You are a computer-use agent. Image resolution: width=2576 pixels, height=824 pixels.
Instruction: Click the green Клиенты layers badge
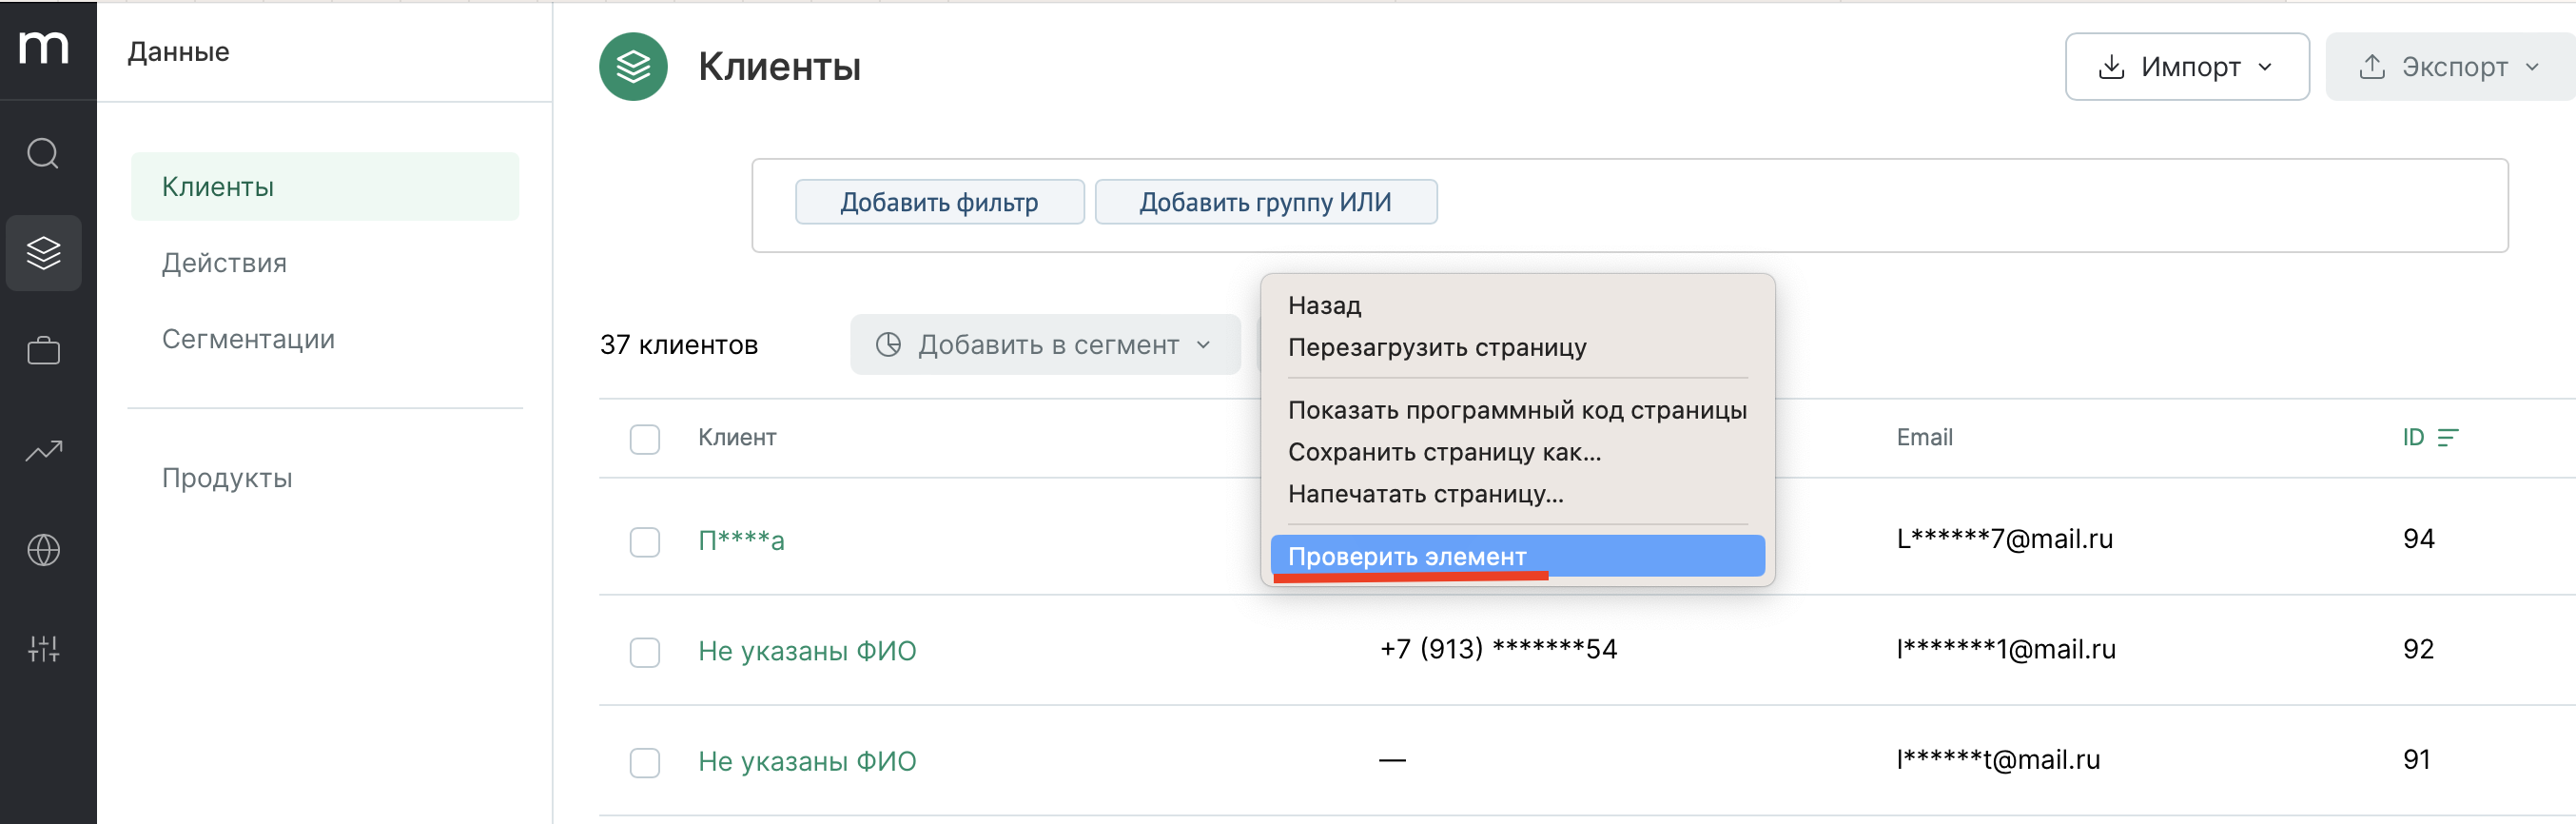(633, 66)
